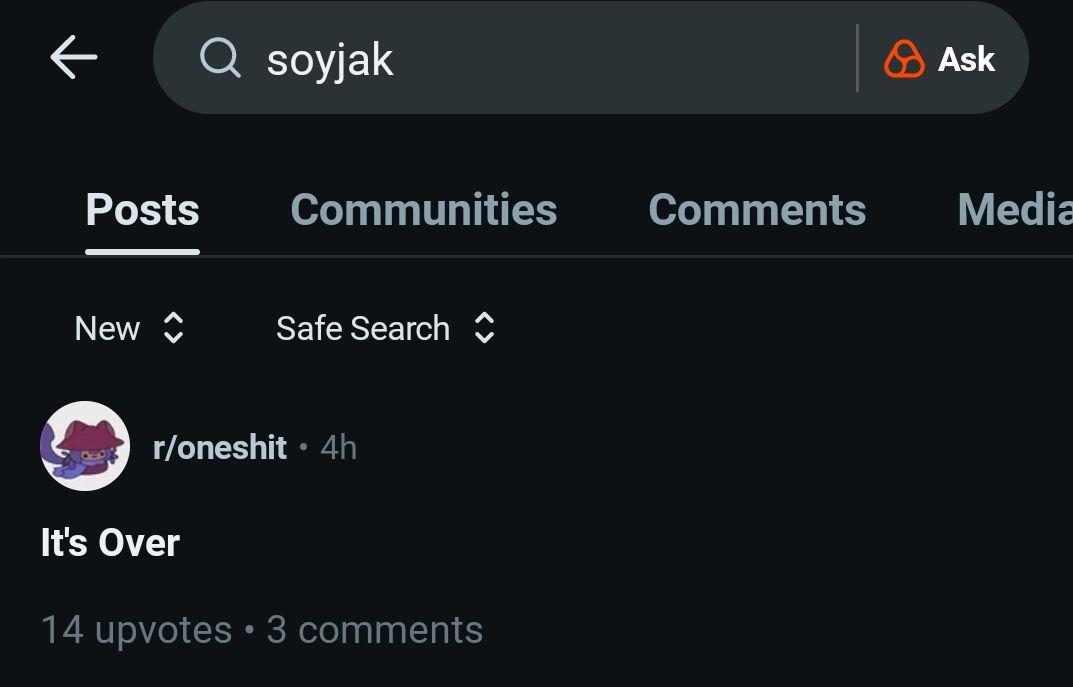Screen dimensions: 1073x687
Task: Click the magnifying glass search icon
Action: coord(220,58)
